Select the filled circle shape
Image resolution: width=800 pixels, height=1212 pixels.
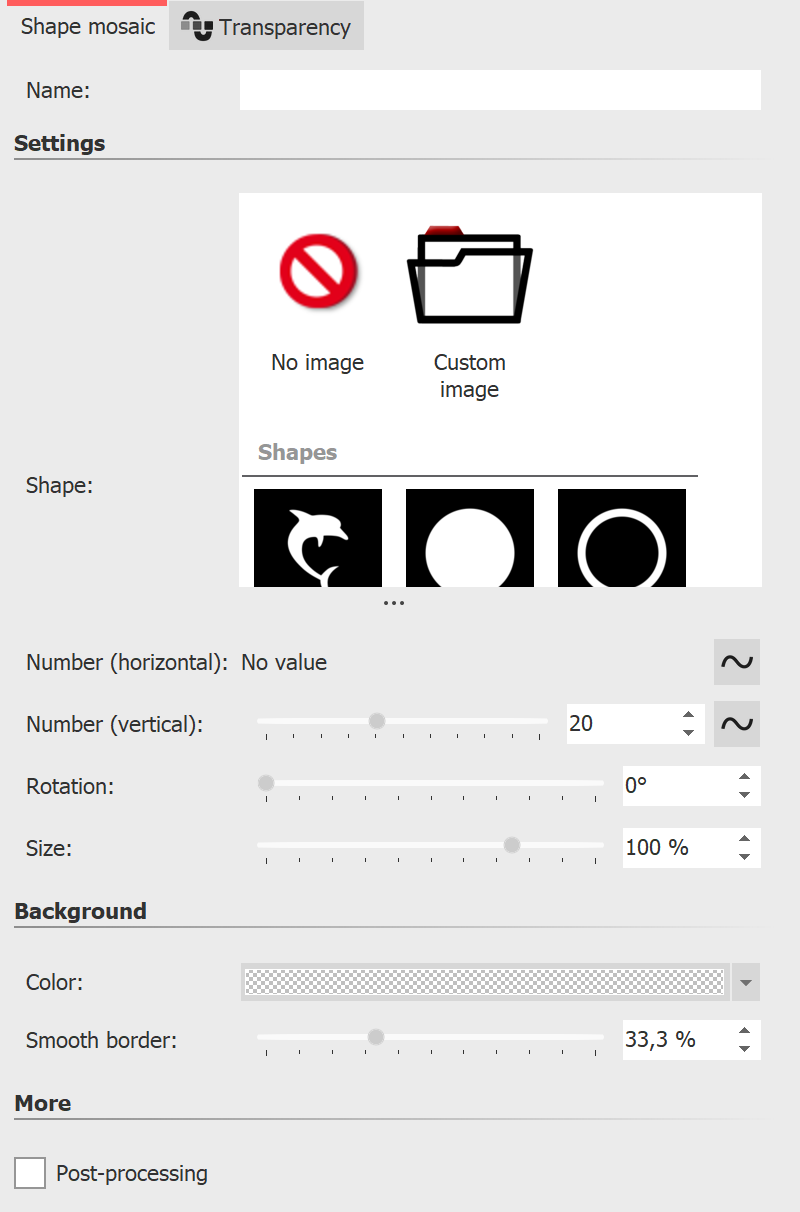point(469,537)
